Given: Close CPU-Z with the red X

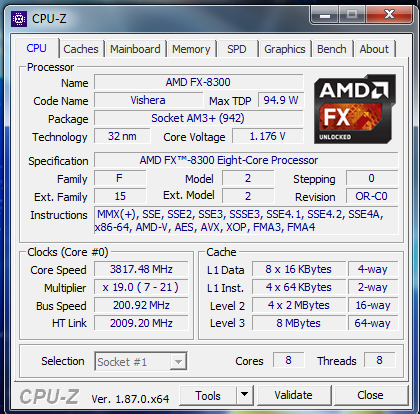Looking at the screenshot, I should 389,15.
